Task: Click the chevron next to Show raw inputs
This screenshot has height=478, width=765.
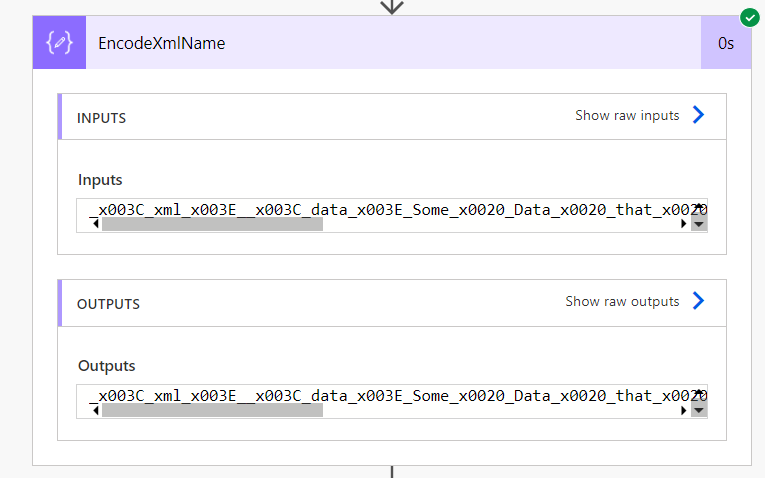Action: 698,115
